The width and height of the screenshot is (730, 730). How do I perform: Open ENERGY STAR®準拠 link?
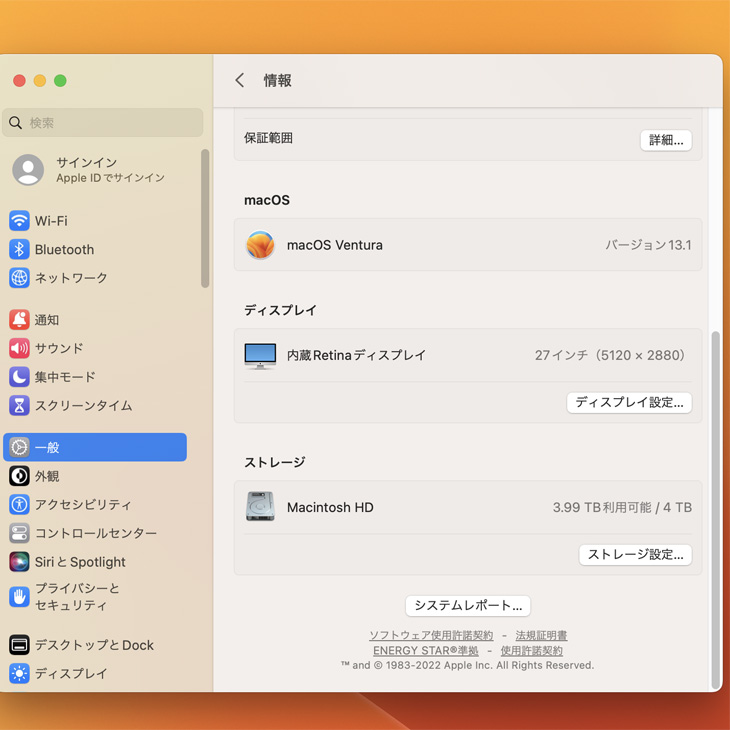tap(426, 650)
